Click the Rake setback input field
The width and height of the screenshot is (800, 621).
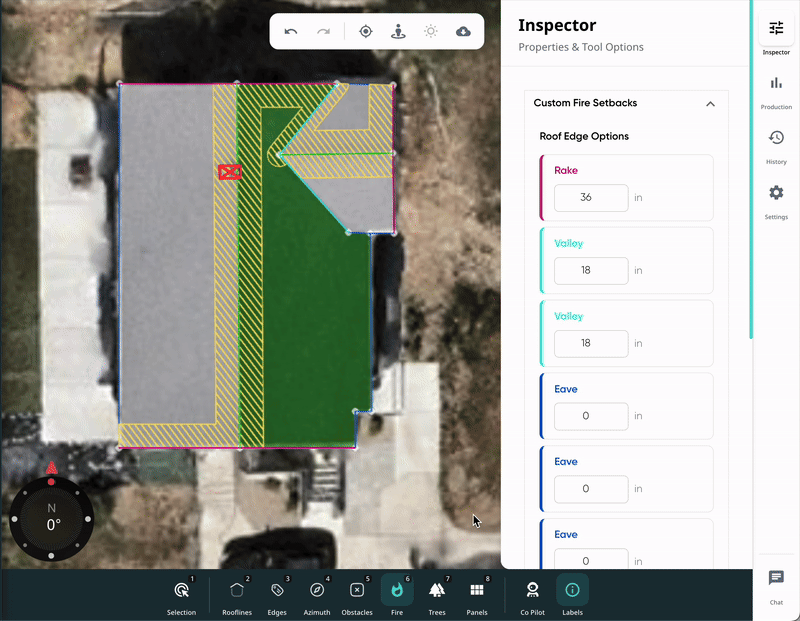591,197
